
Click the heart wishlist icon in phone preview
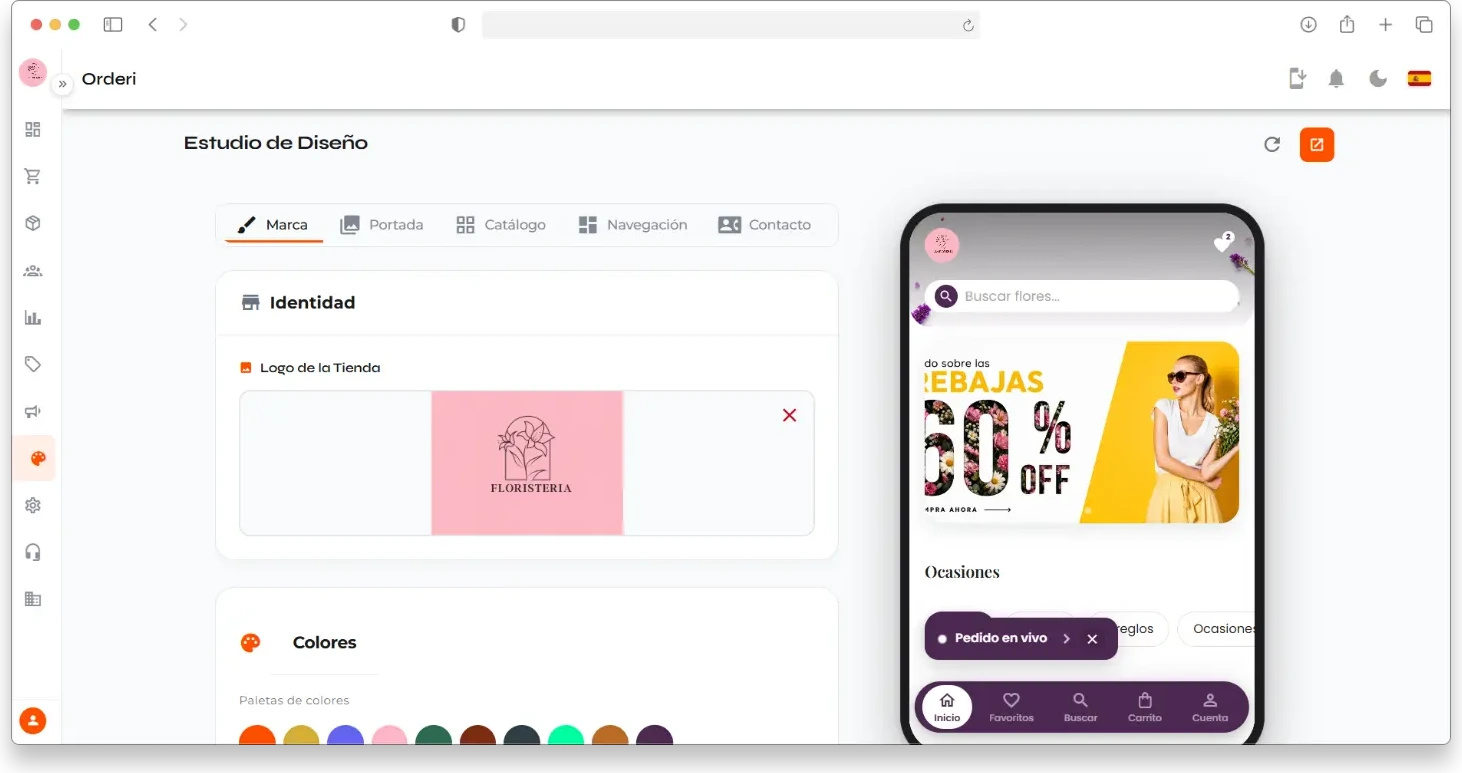[x=1222, y=243]
